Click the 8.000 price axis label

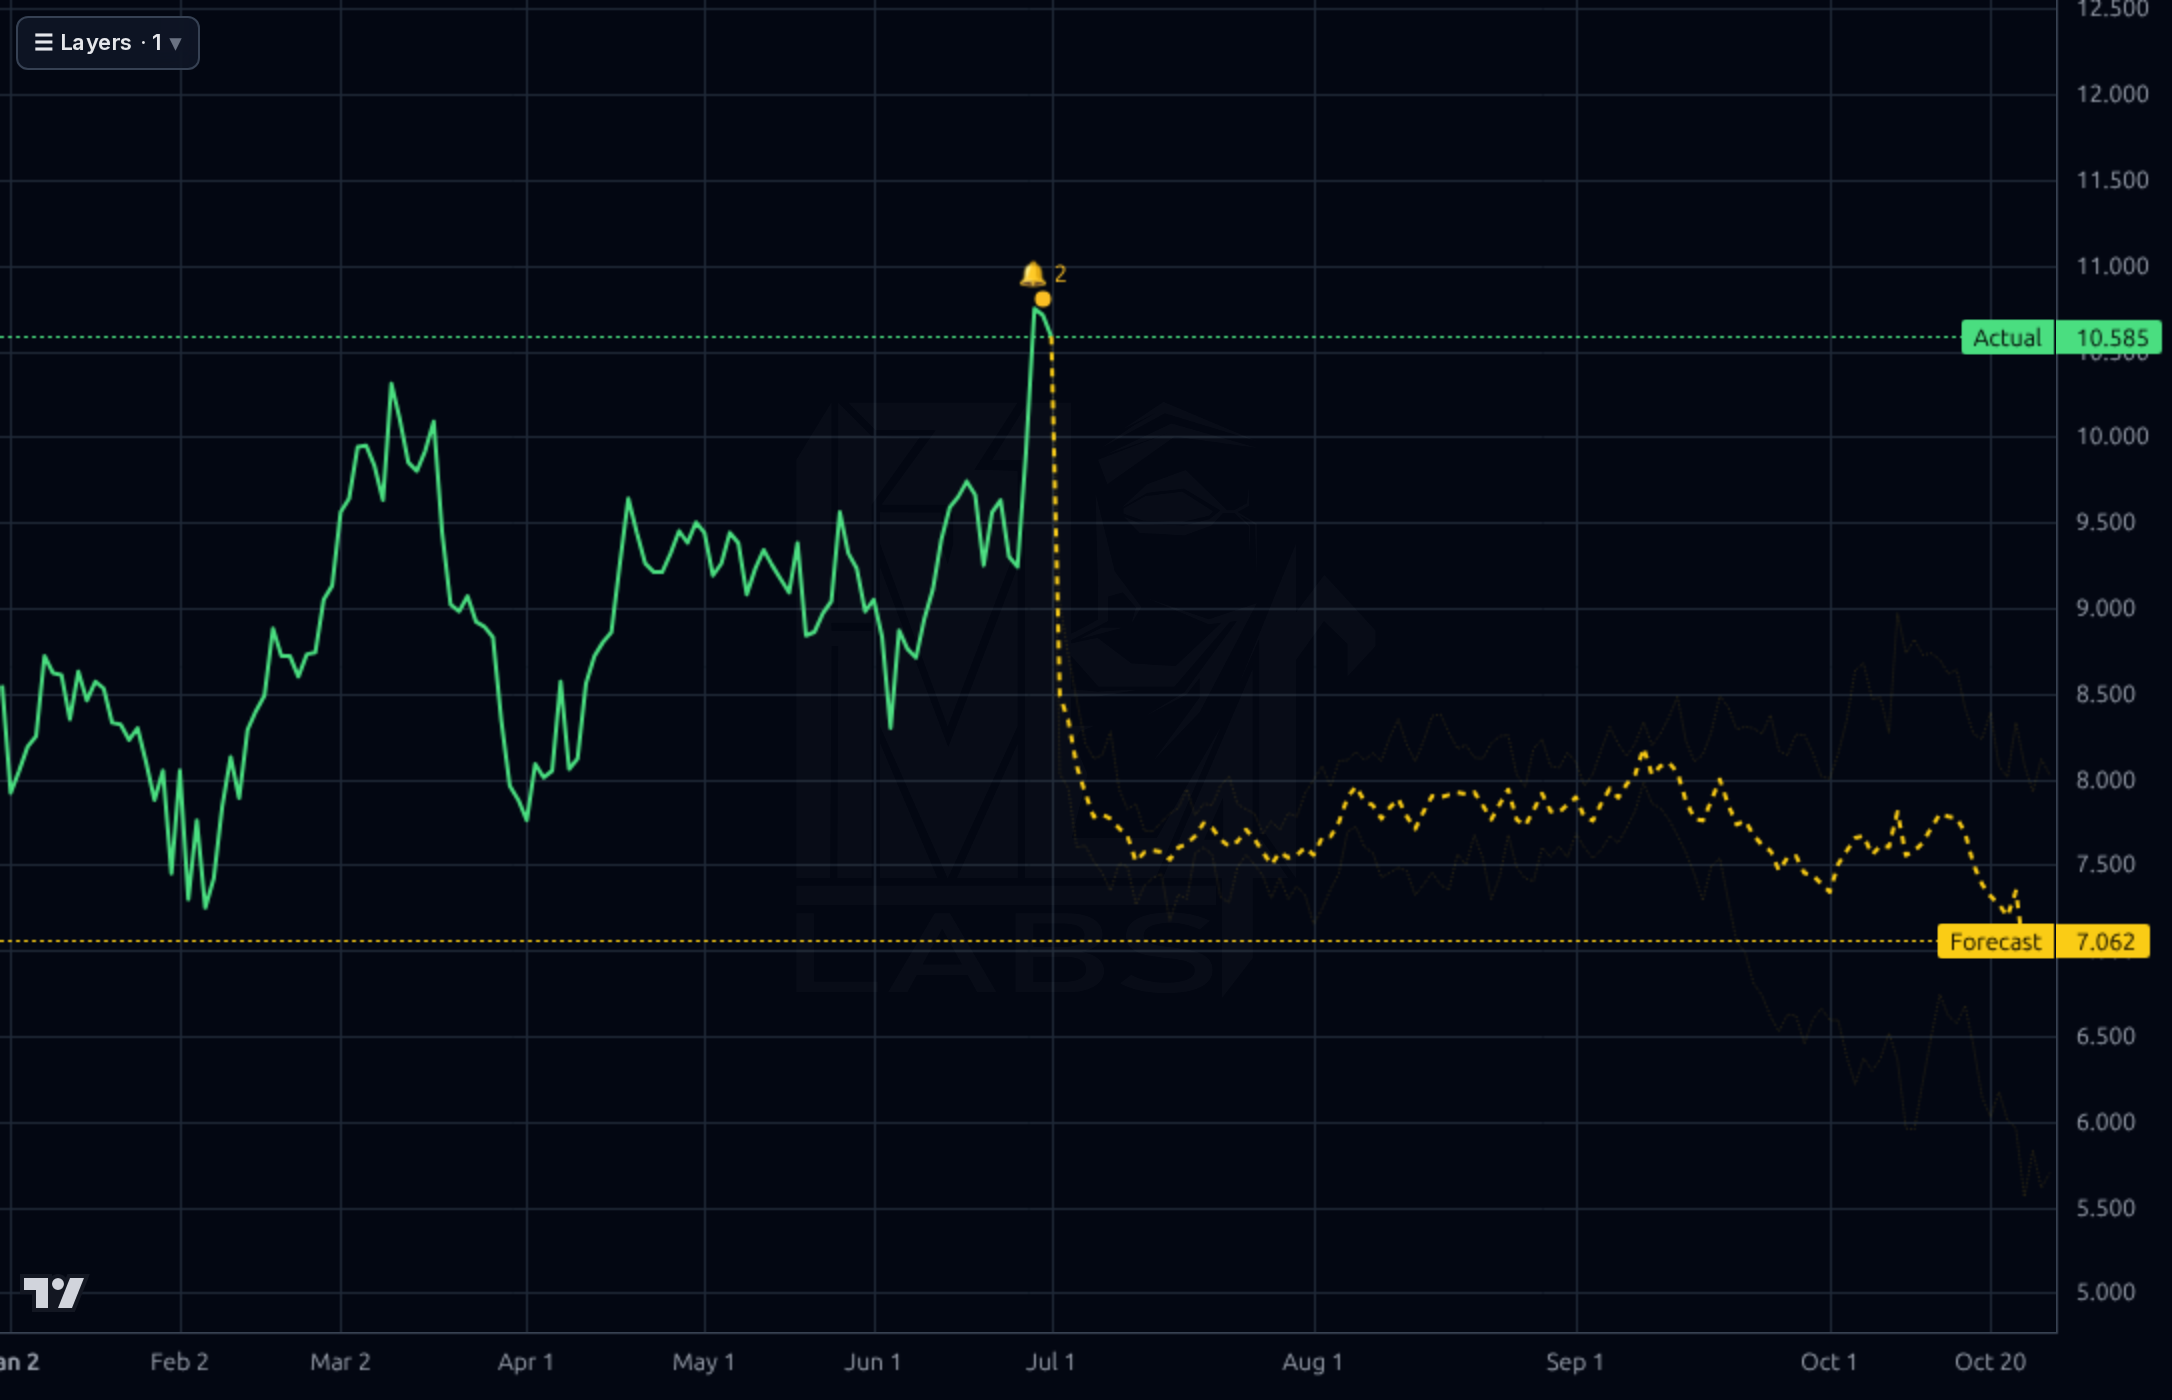click(2106, 780)
